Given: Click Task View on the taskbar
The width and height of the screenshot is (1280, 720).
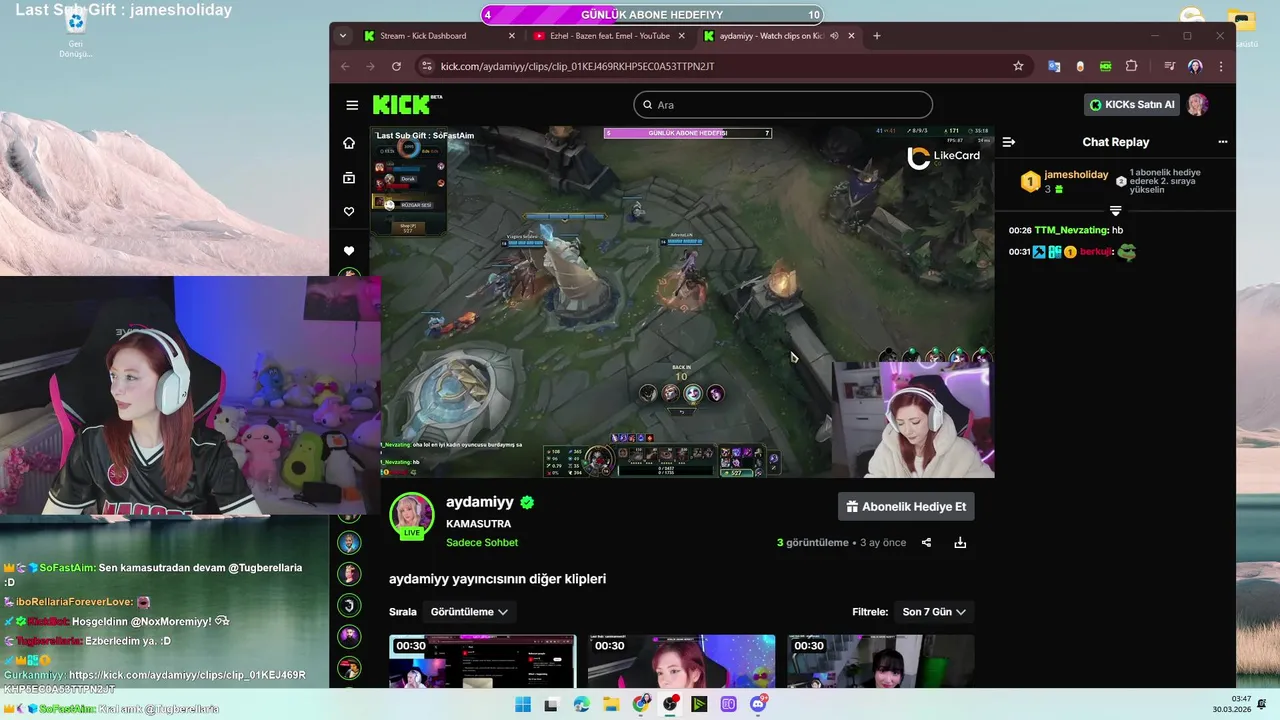Looking at the screenshot, I should point(551,704).
